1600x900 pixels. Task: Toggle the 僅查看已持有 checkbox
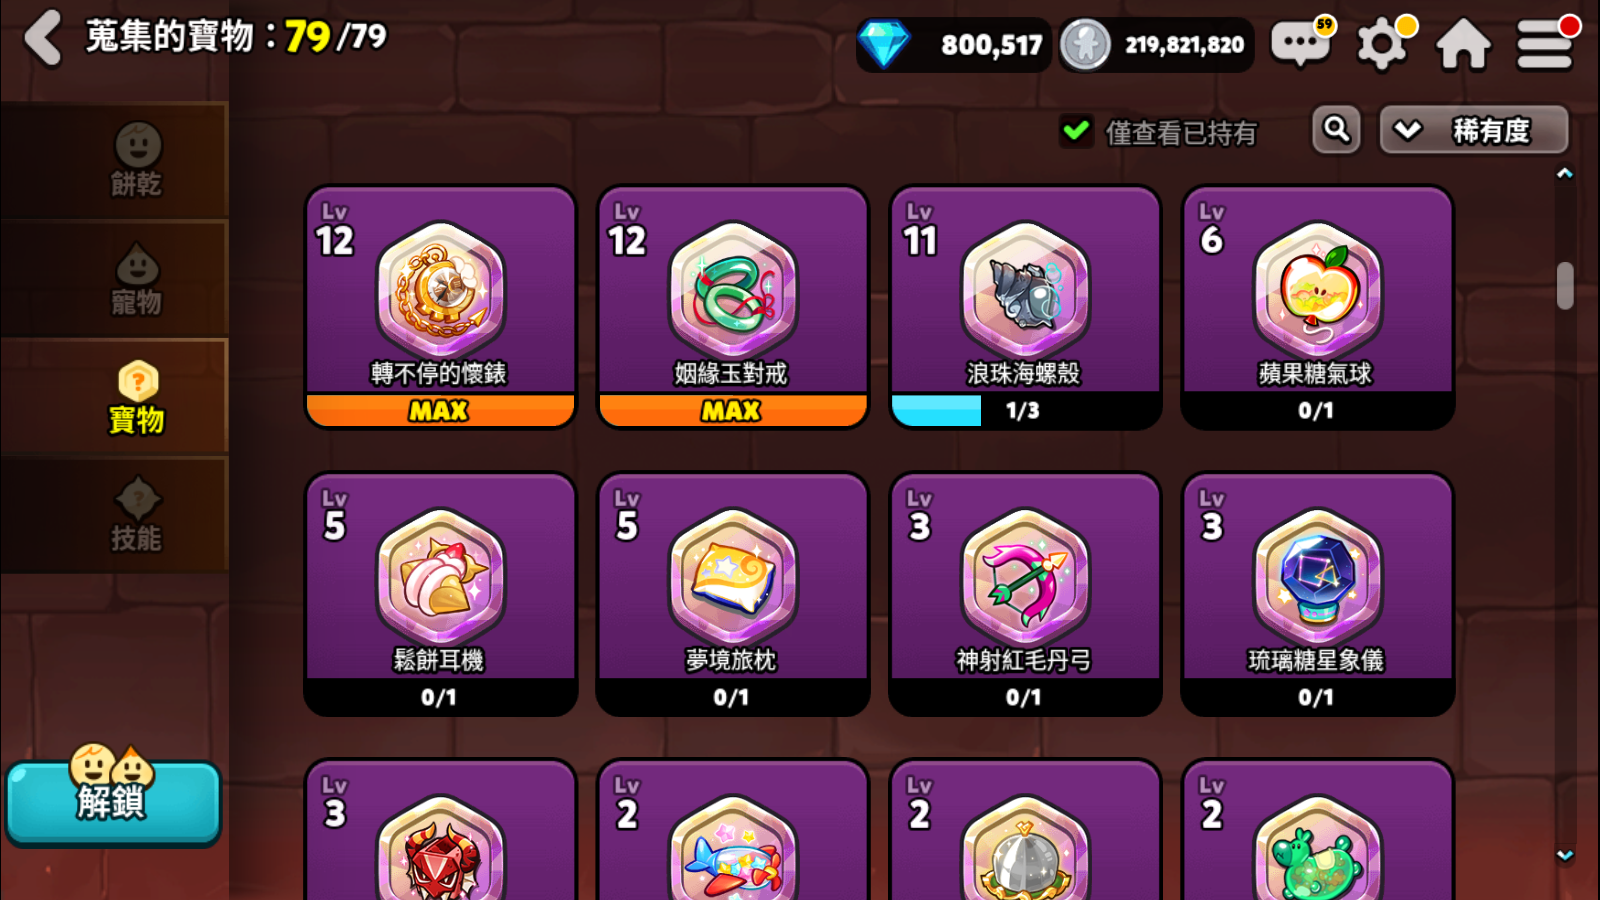point(1077,131)
